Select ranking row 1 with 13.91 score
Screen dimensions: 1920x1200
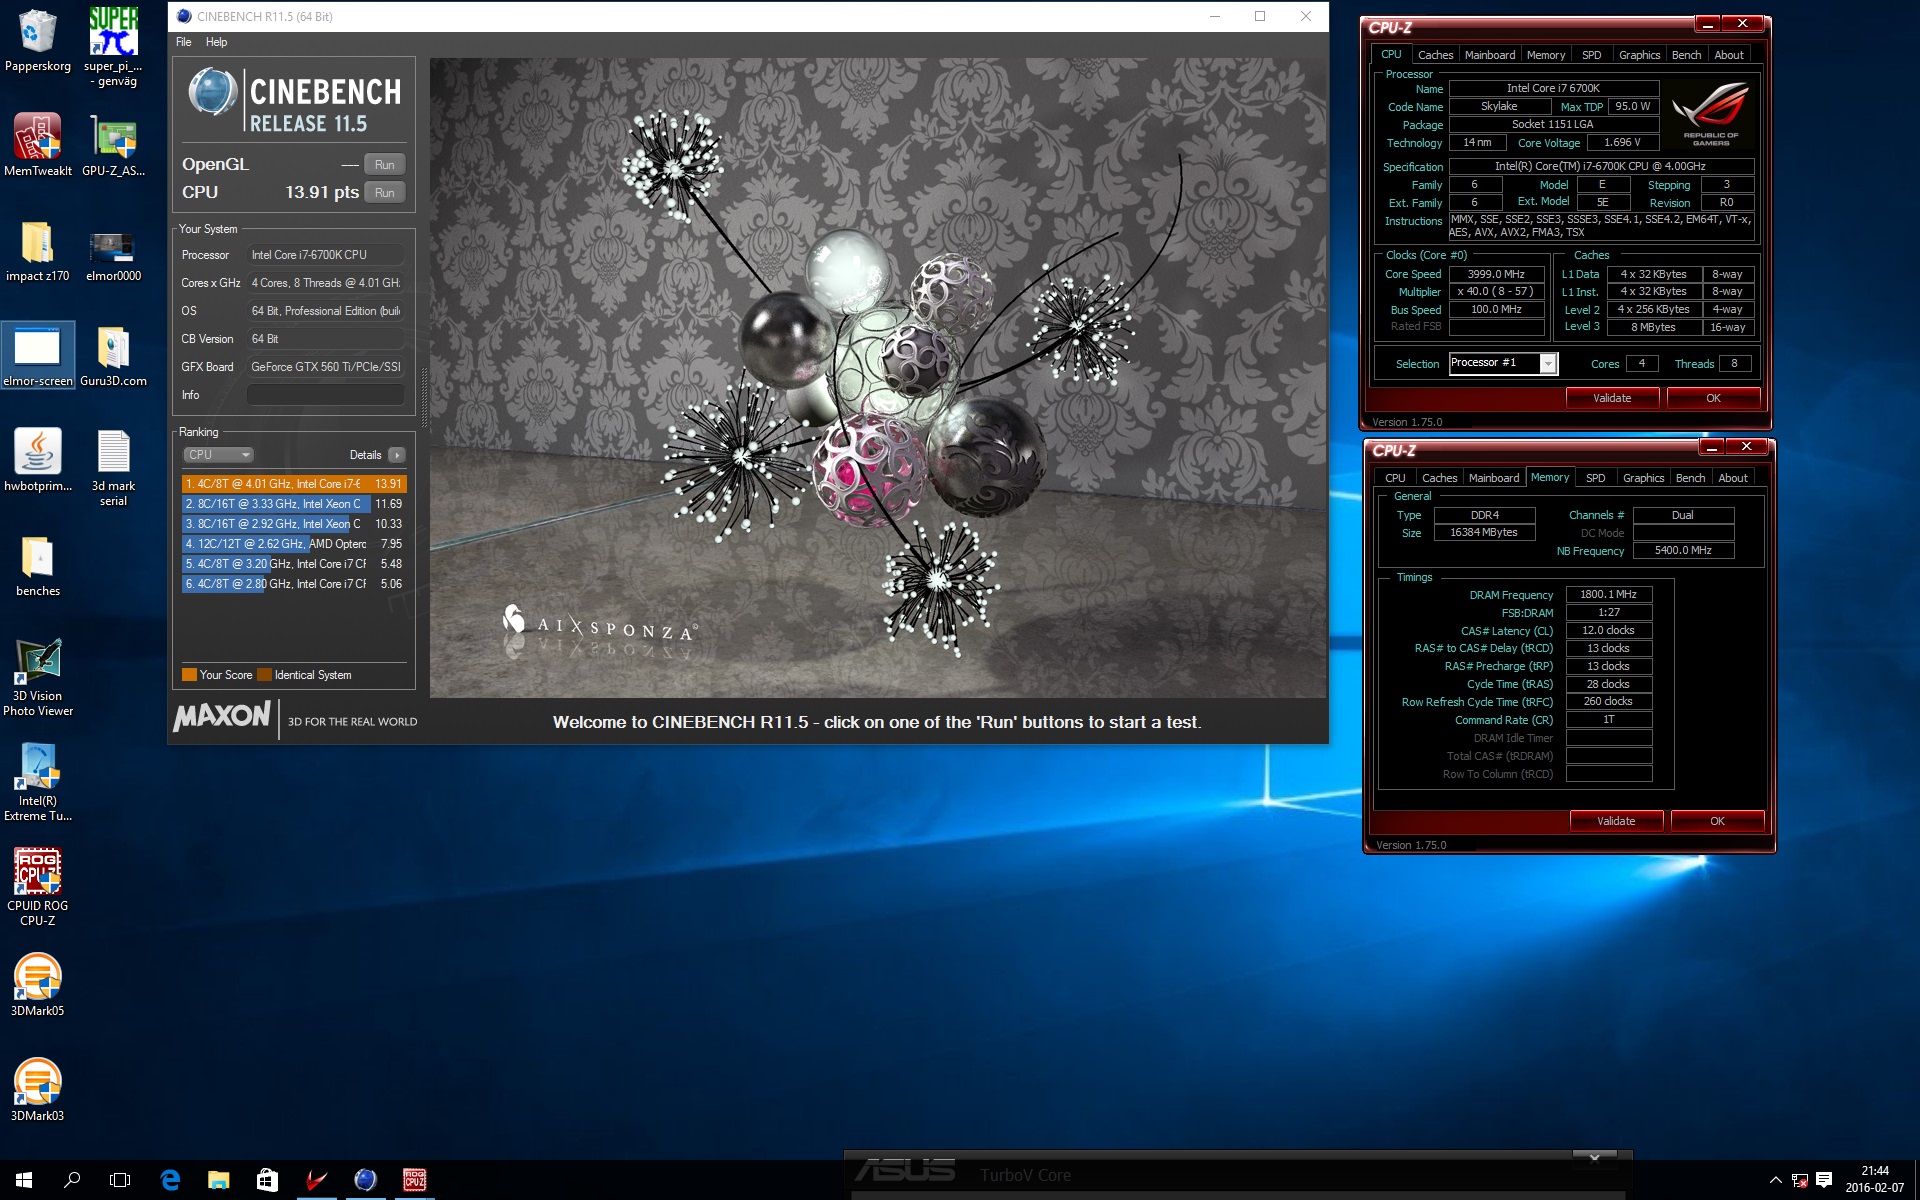(294, 484)
